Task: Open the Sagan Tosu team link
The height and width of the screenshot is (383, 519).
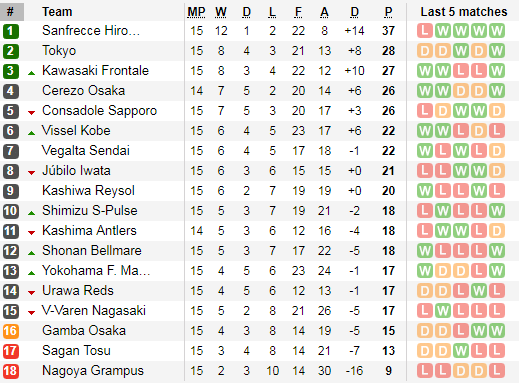Action: (76, 351)
